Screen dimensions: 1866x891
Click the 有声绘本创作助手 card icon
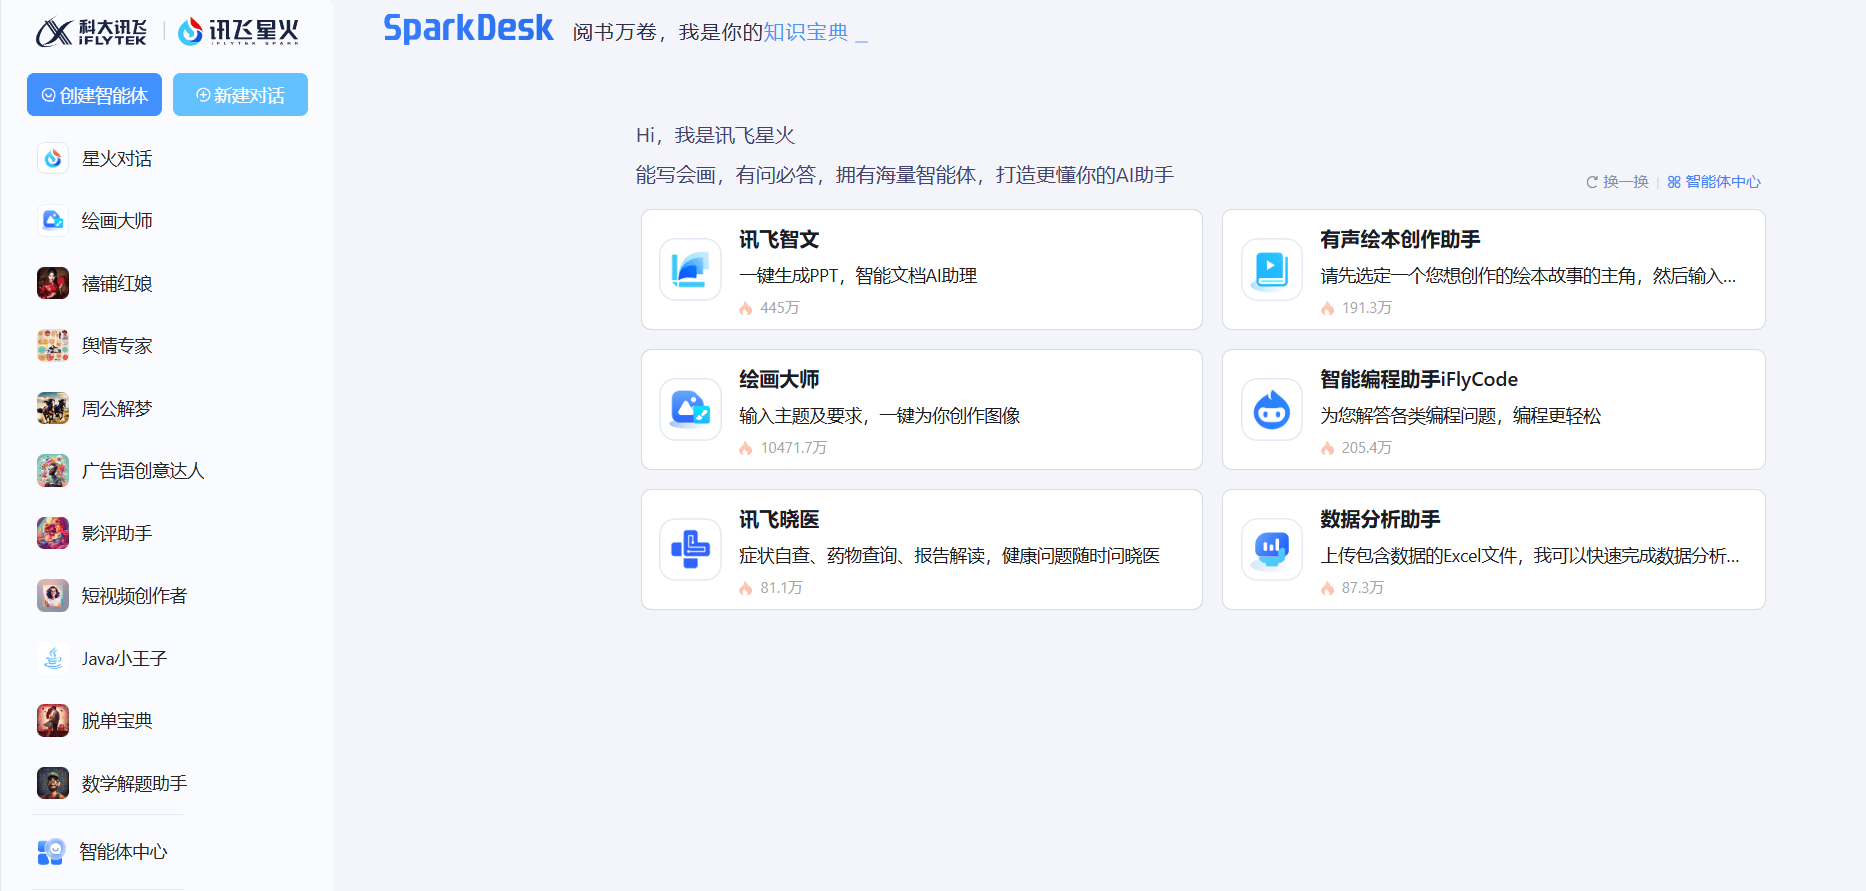tap(1271, 269)
